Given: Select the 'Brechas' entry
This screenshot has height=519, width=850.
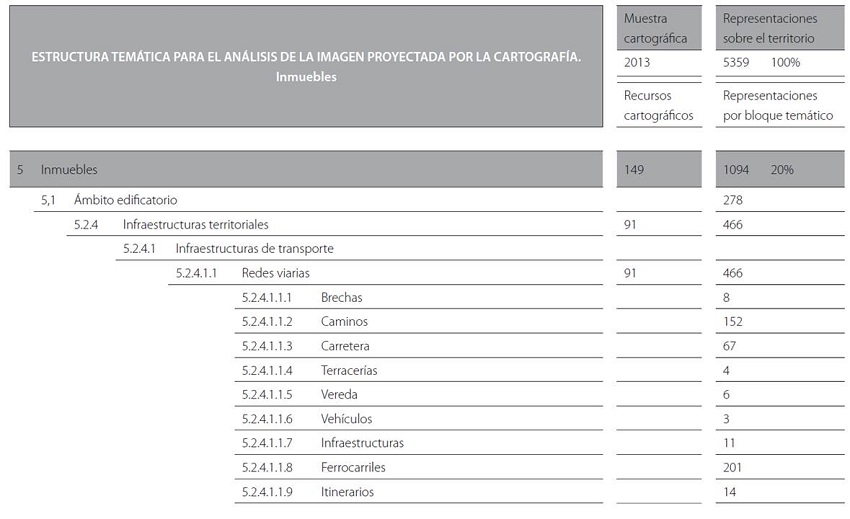Looking at the screenshot, I should pos(341,298).
